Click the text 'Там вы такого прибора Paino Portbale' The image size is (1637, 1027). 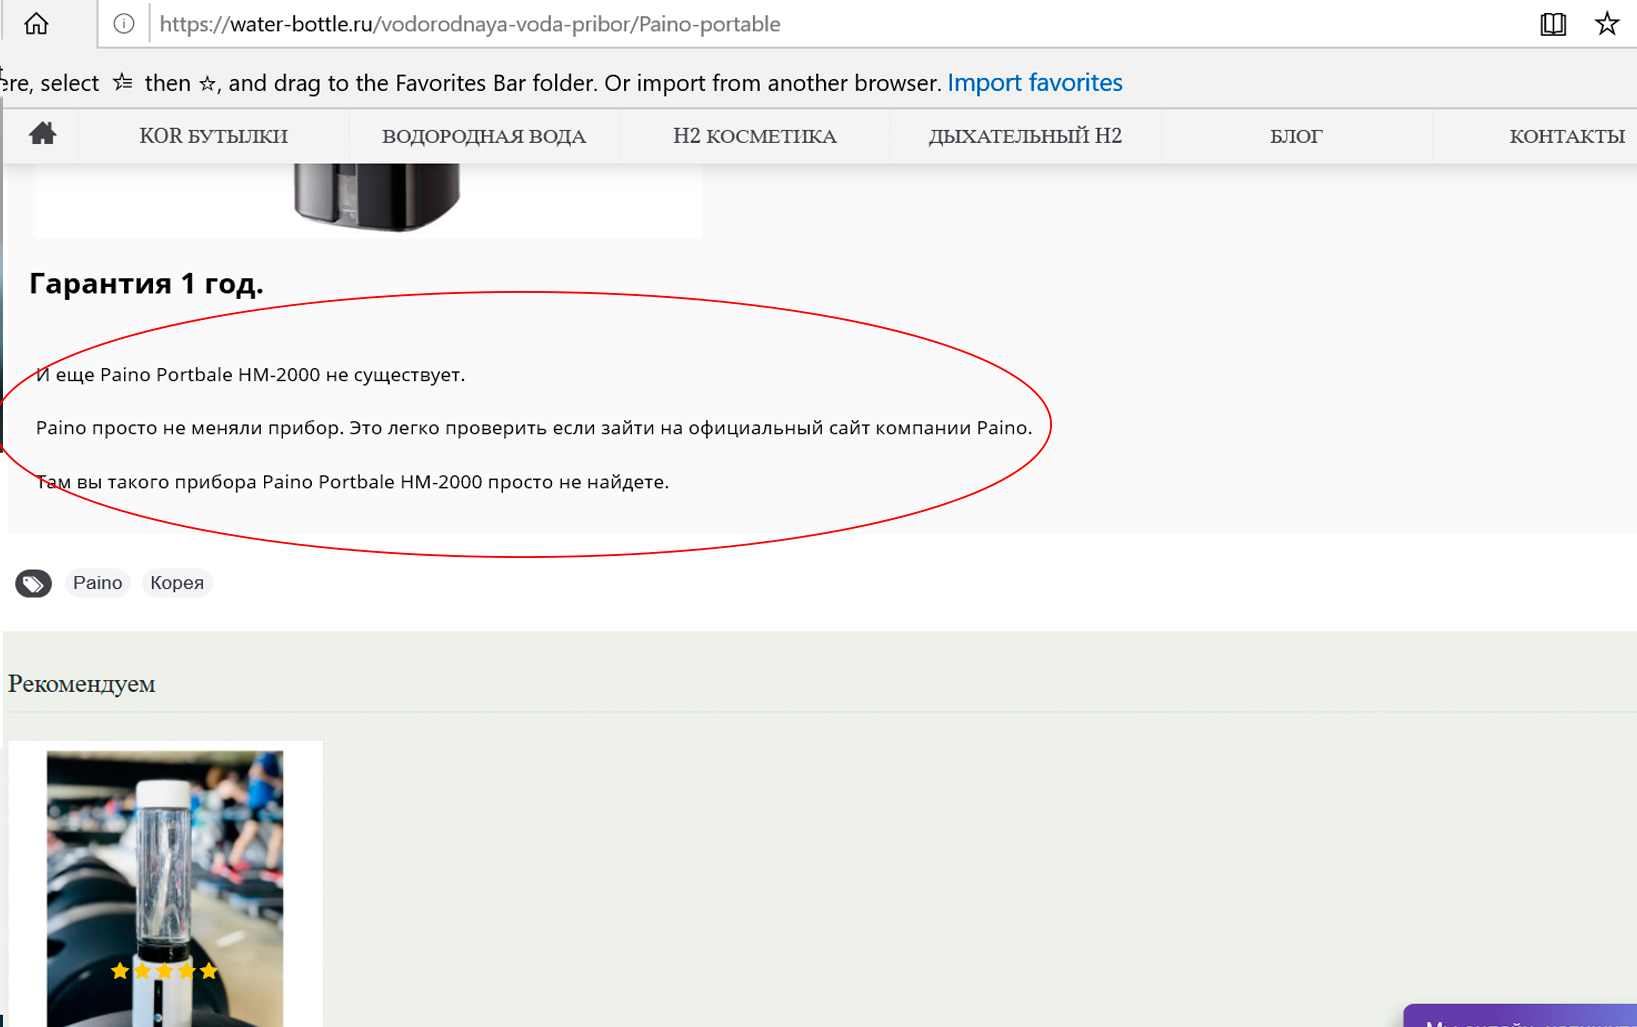click(215, 482)
